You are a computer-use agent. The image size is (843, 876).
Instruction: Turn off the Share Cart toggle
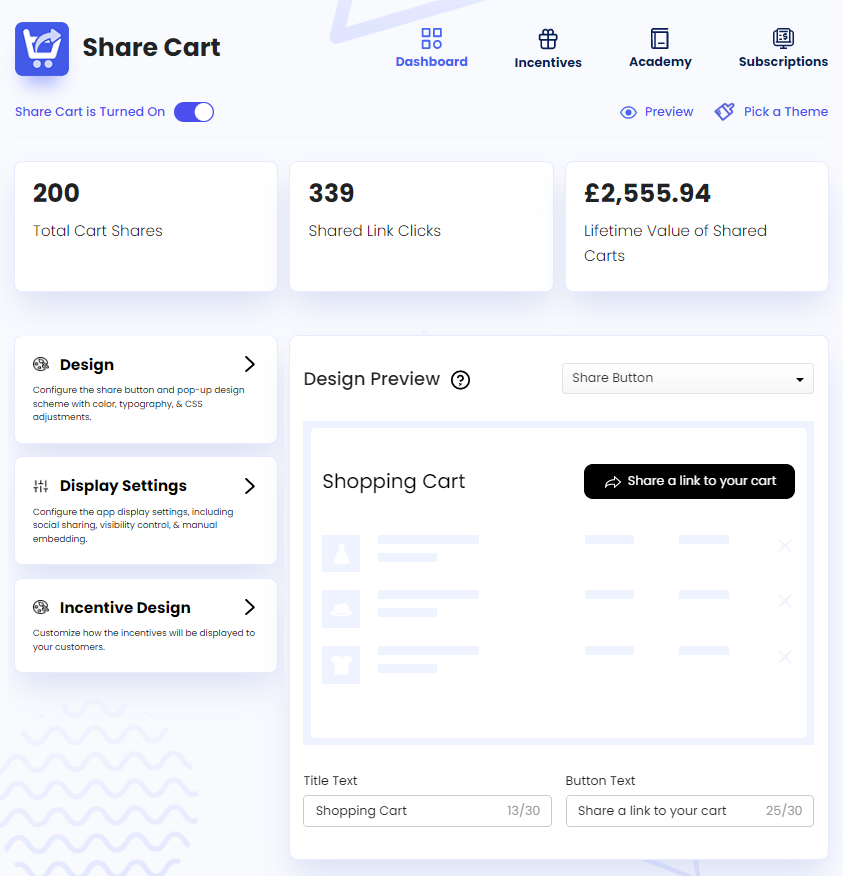point(194,111)
